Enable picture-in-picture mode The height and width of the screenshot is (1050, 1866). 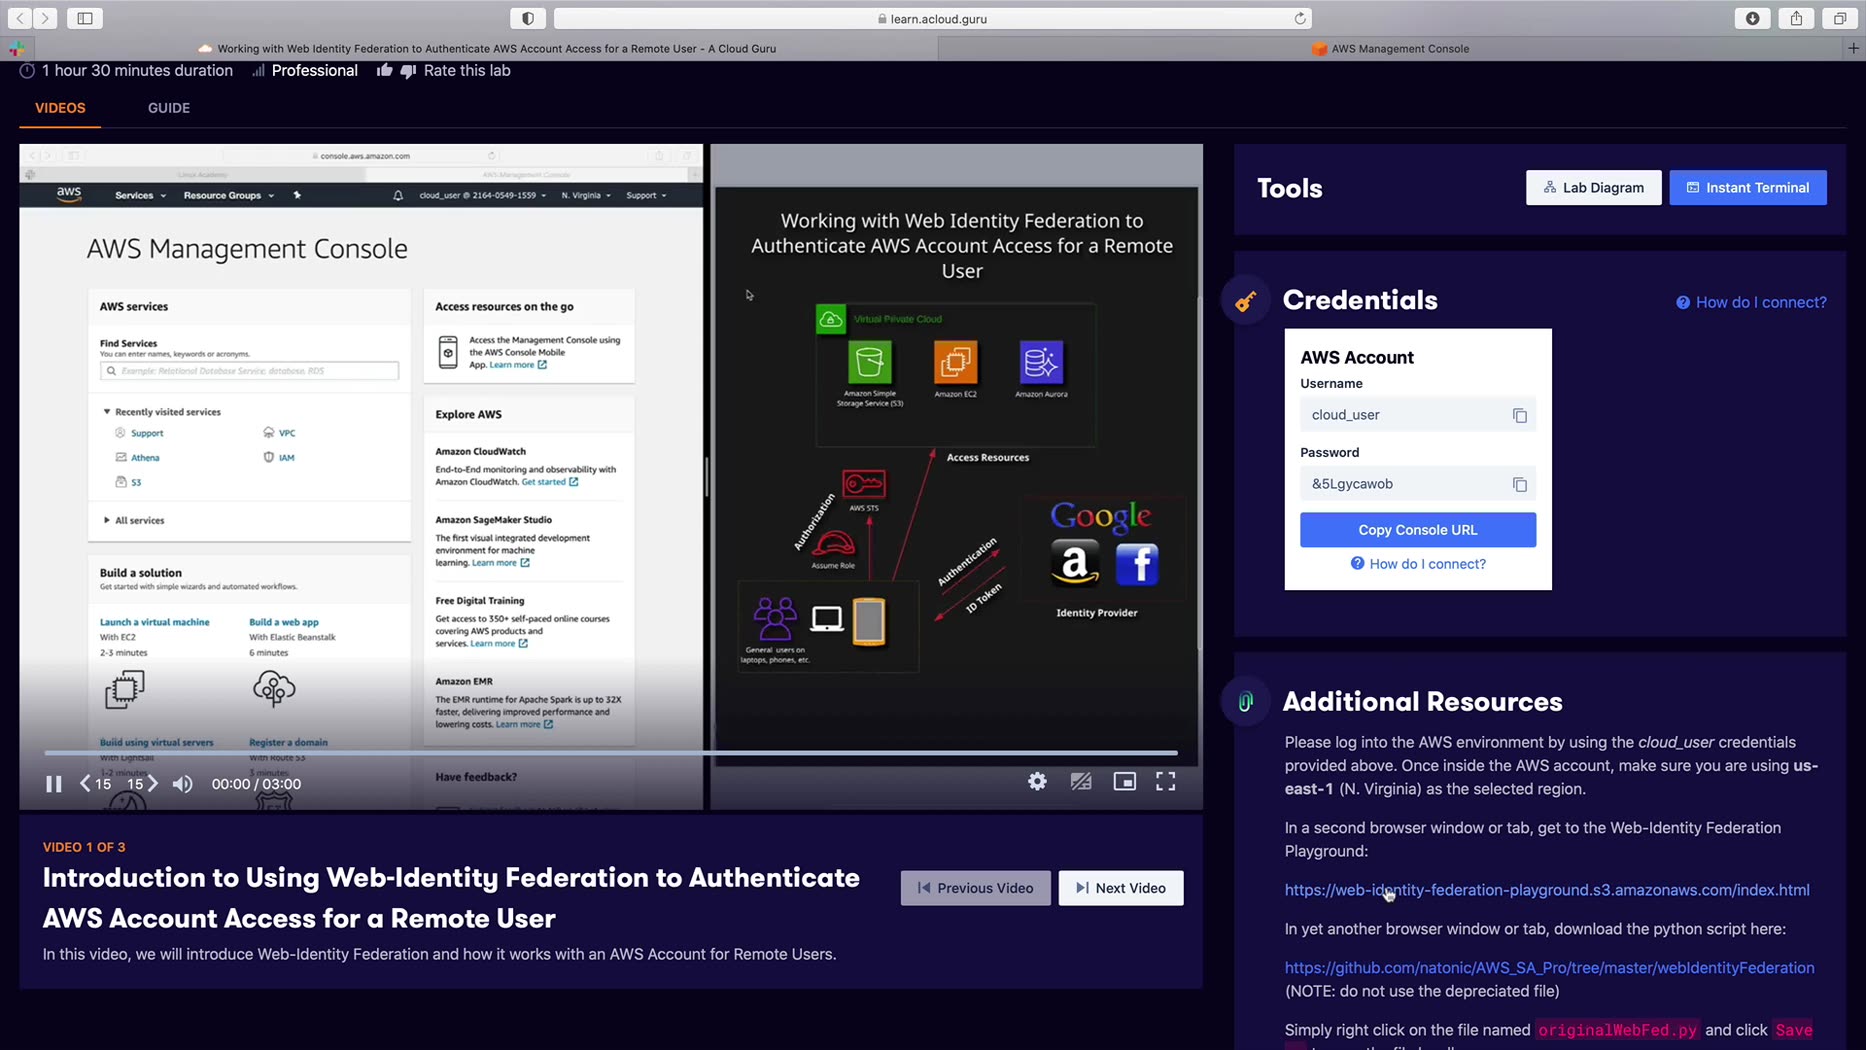point(1125,782)
